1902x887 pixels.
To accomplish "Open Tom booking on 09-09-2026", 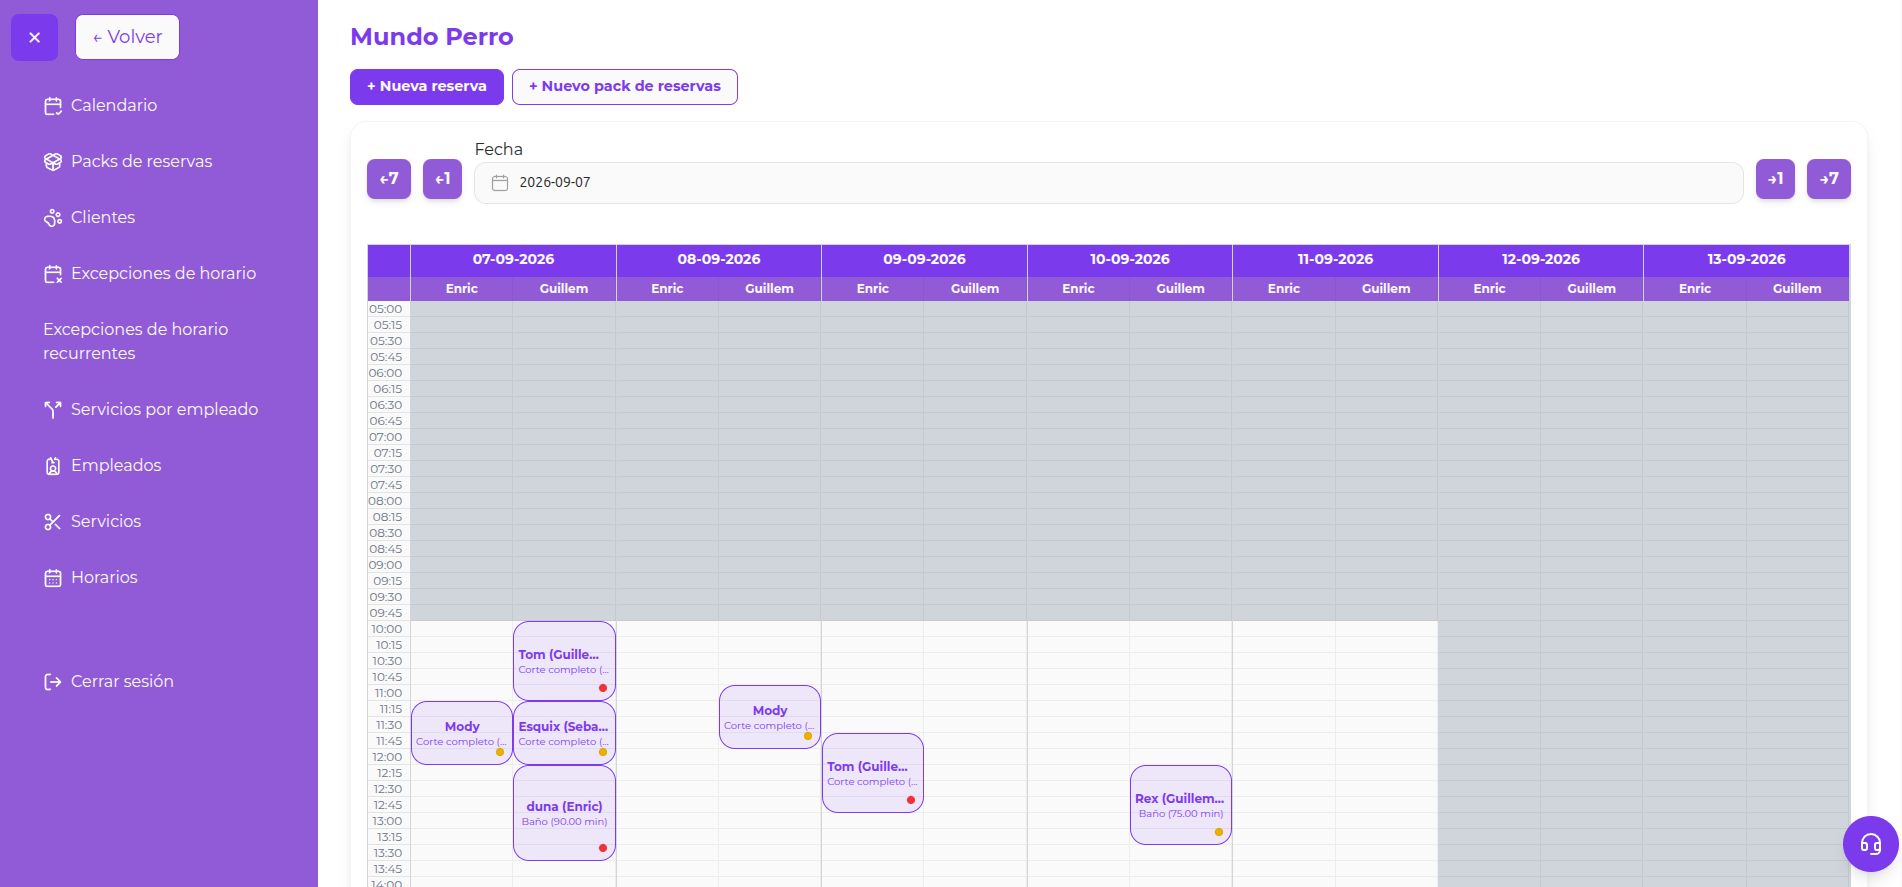I will (873, 773).
